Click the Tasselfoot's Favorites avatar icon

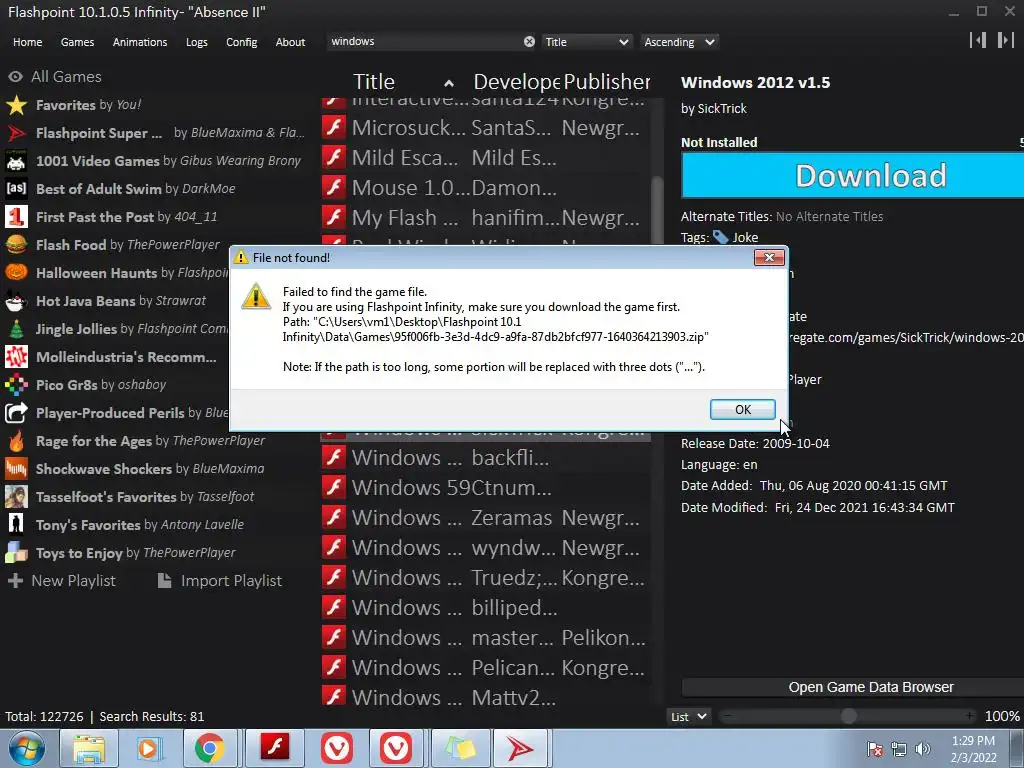[16, 497]
